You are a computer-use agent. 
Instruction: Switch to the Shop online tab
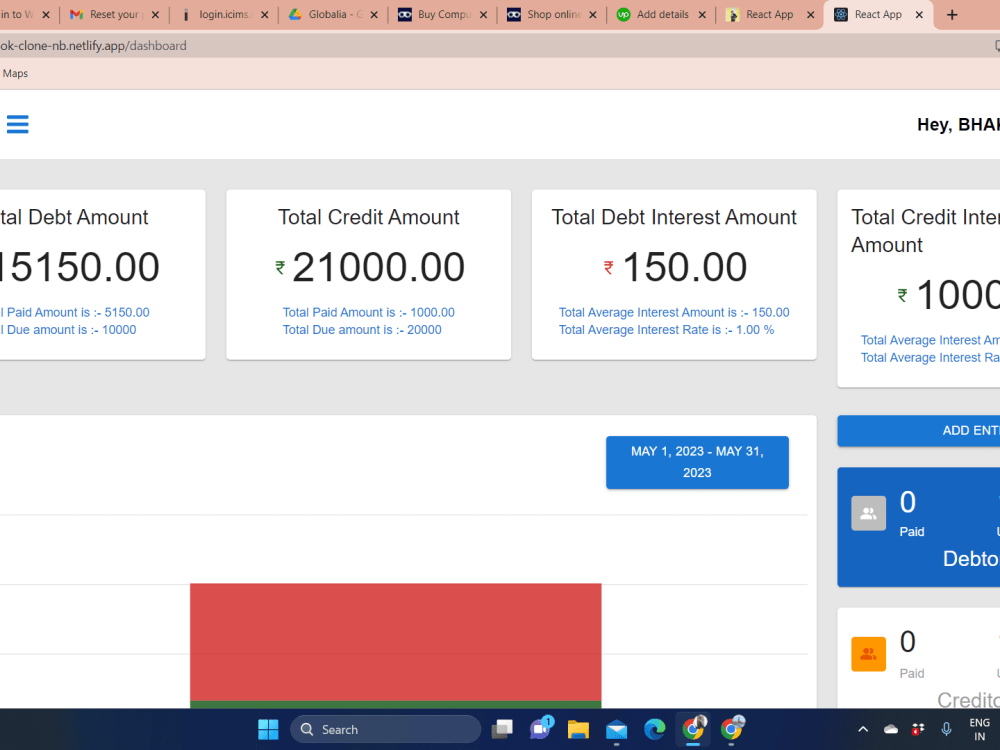tap(550, 14)
